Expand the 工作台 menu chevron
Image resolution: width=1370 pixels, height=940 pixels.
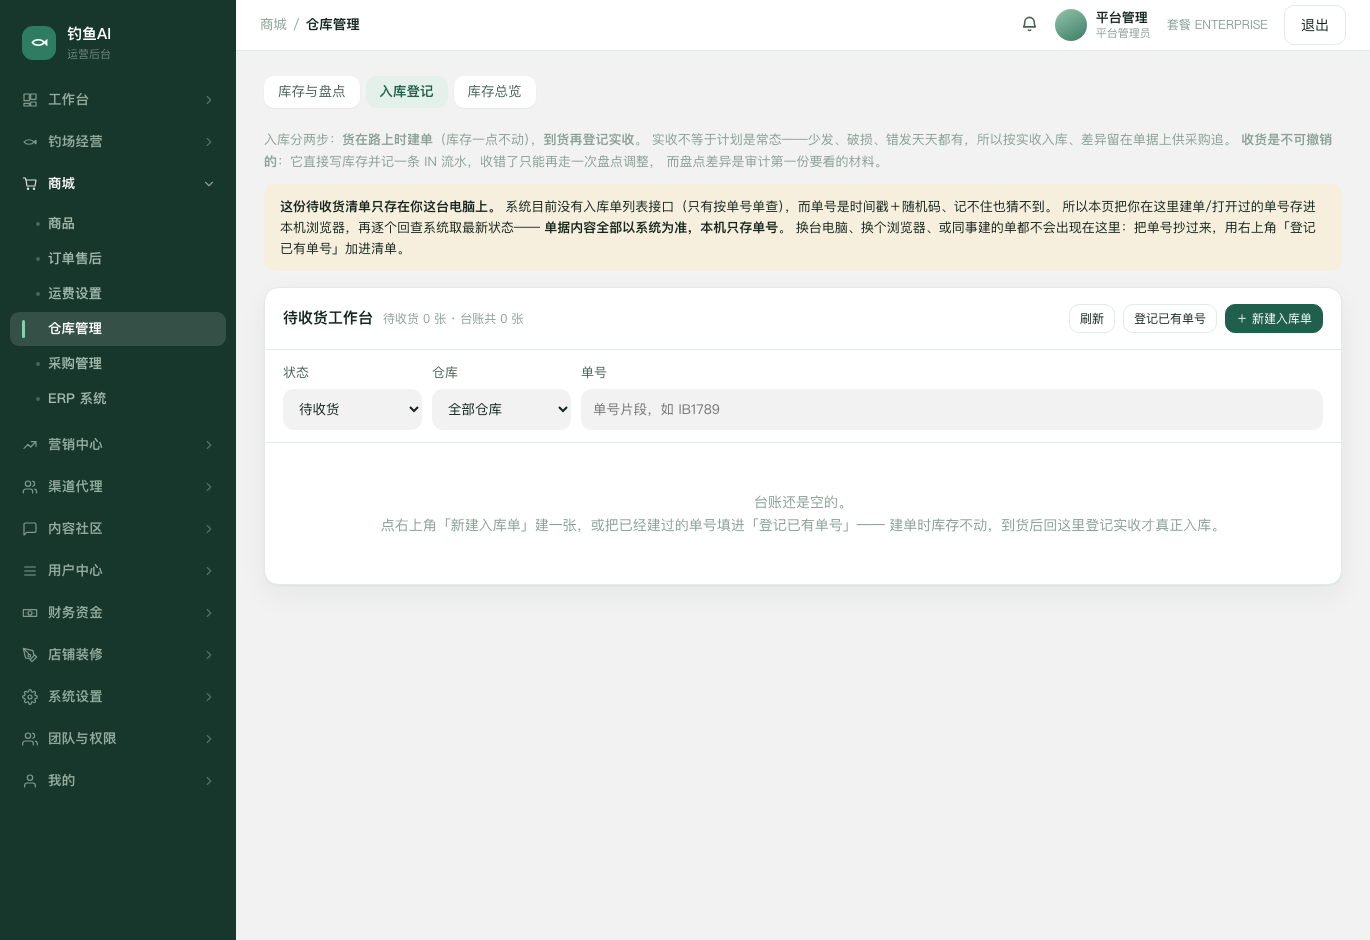[x=209, y=100]
